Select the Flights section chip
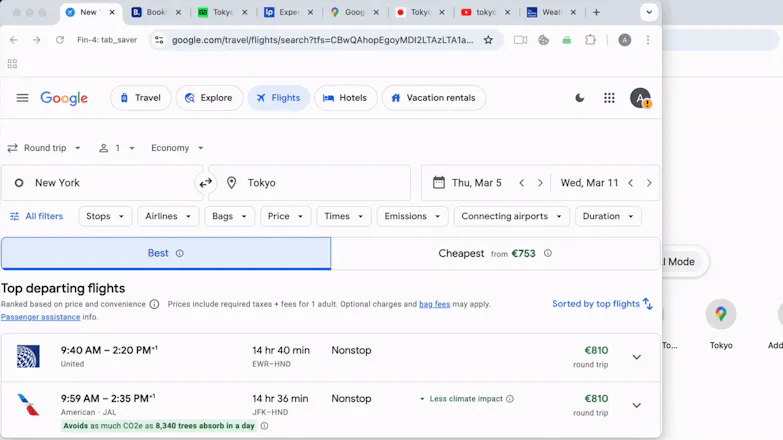 279,98
